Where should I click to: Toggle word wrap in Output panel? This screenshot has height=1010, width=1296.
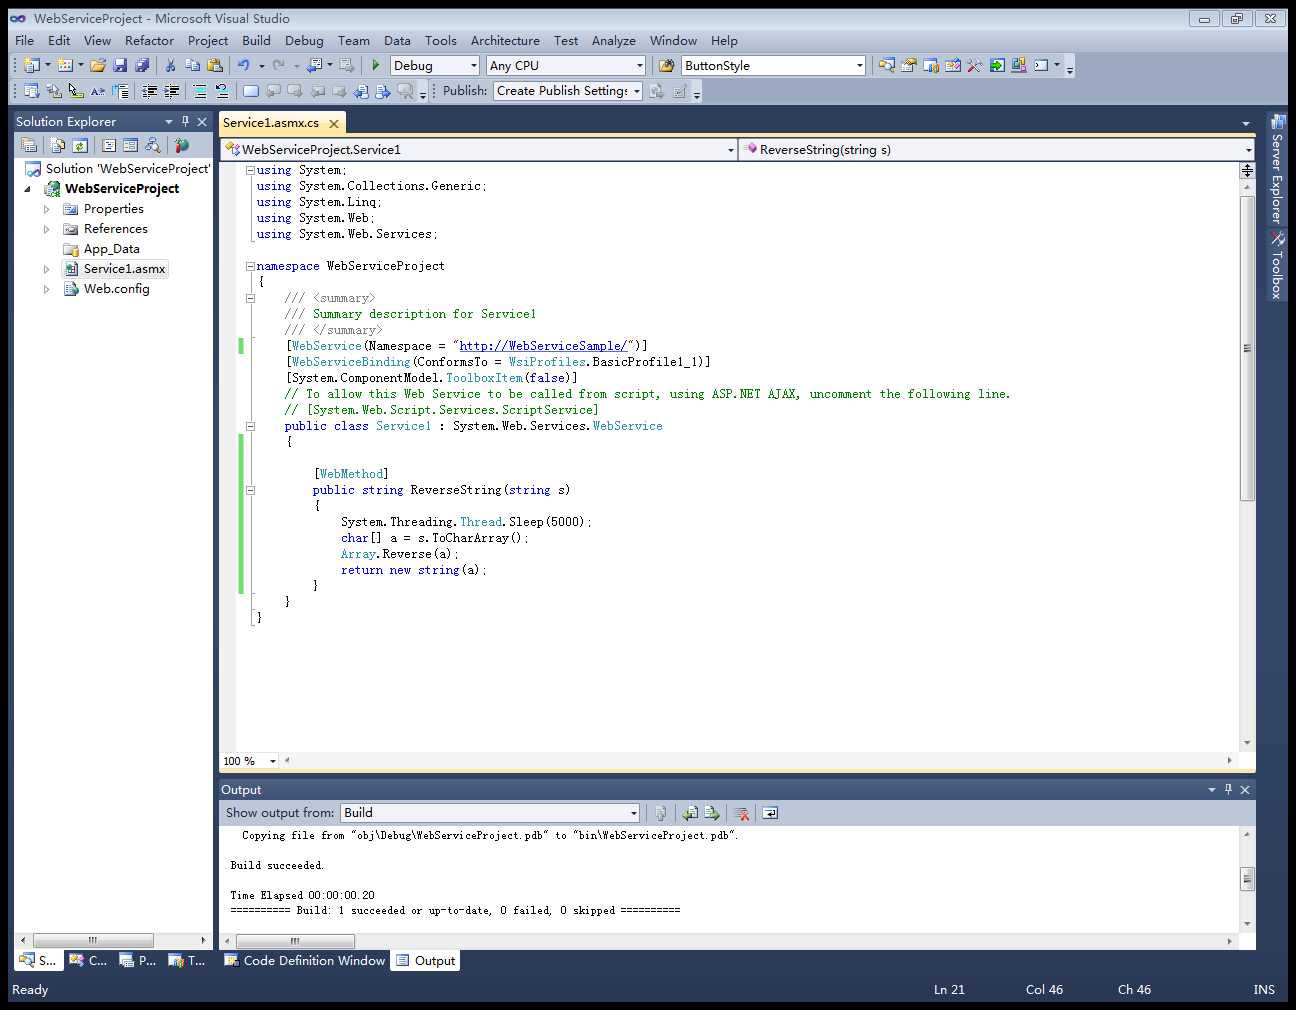pyautogui.click(x=770, y=813)
